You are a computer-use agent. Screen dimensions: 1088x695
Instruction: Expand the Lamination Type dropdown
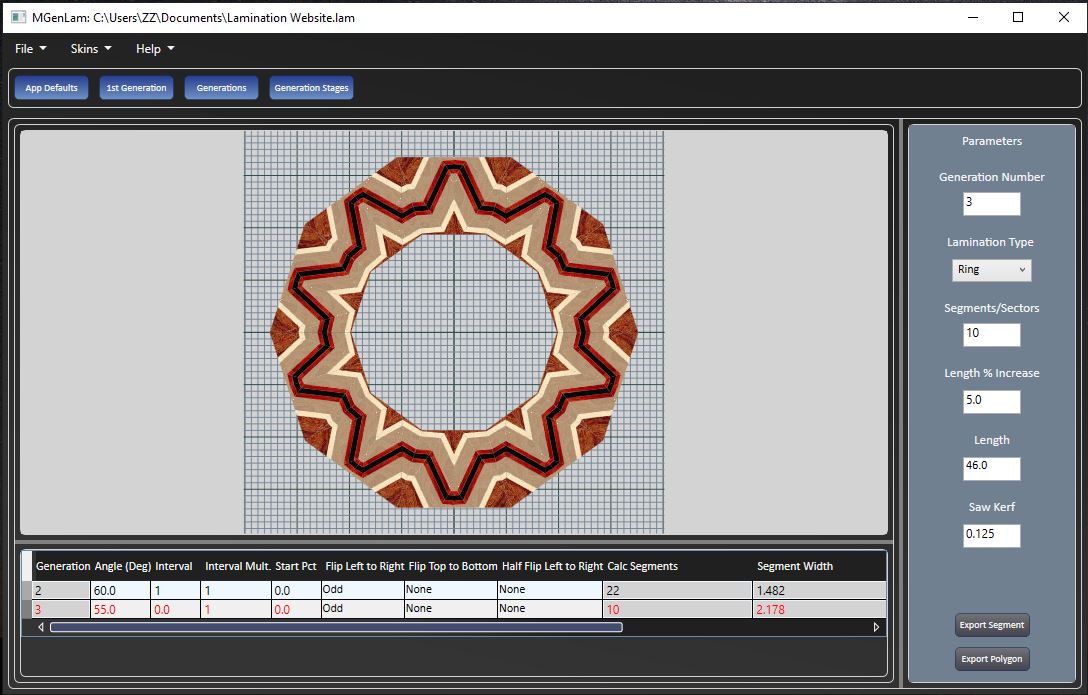click(991, 270)
